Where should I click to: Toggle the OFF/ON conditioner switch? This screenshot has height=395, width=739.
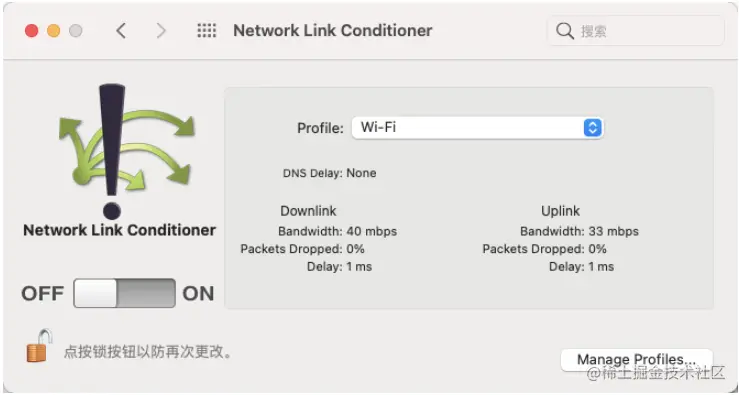(x=124, y=293)
